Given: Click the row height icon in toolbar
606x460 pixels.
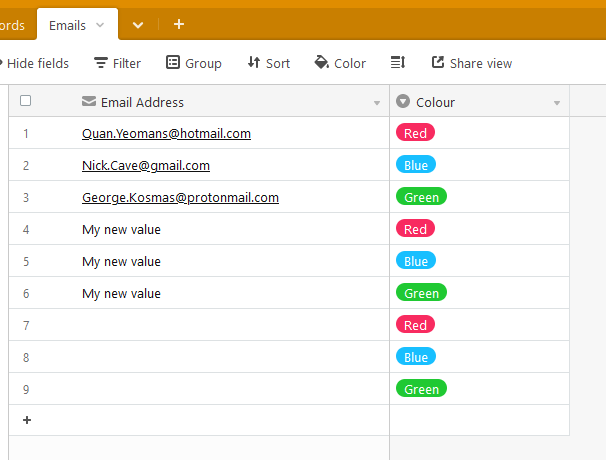Looking at the screenshot, I should (x=398, y=62).
